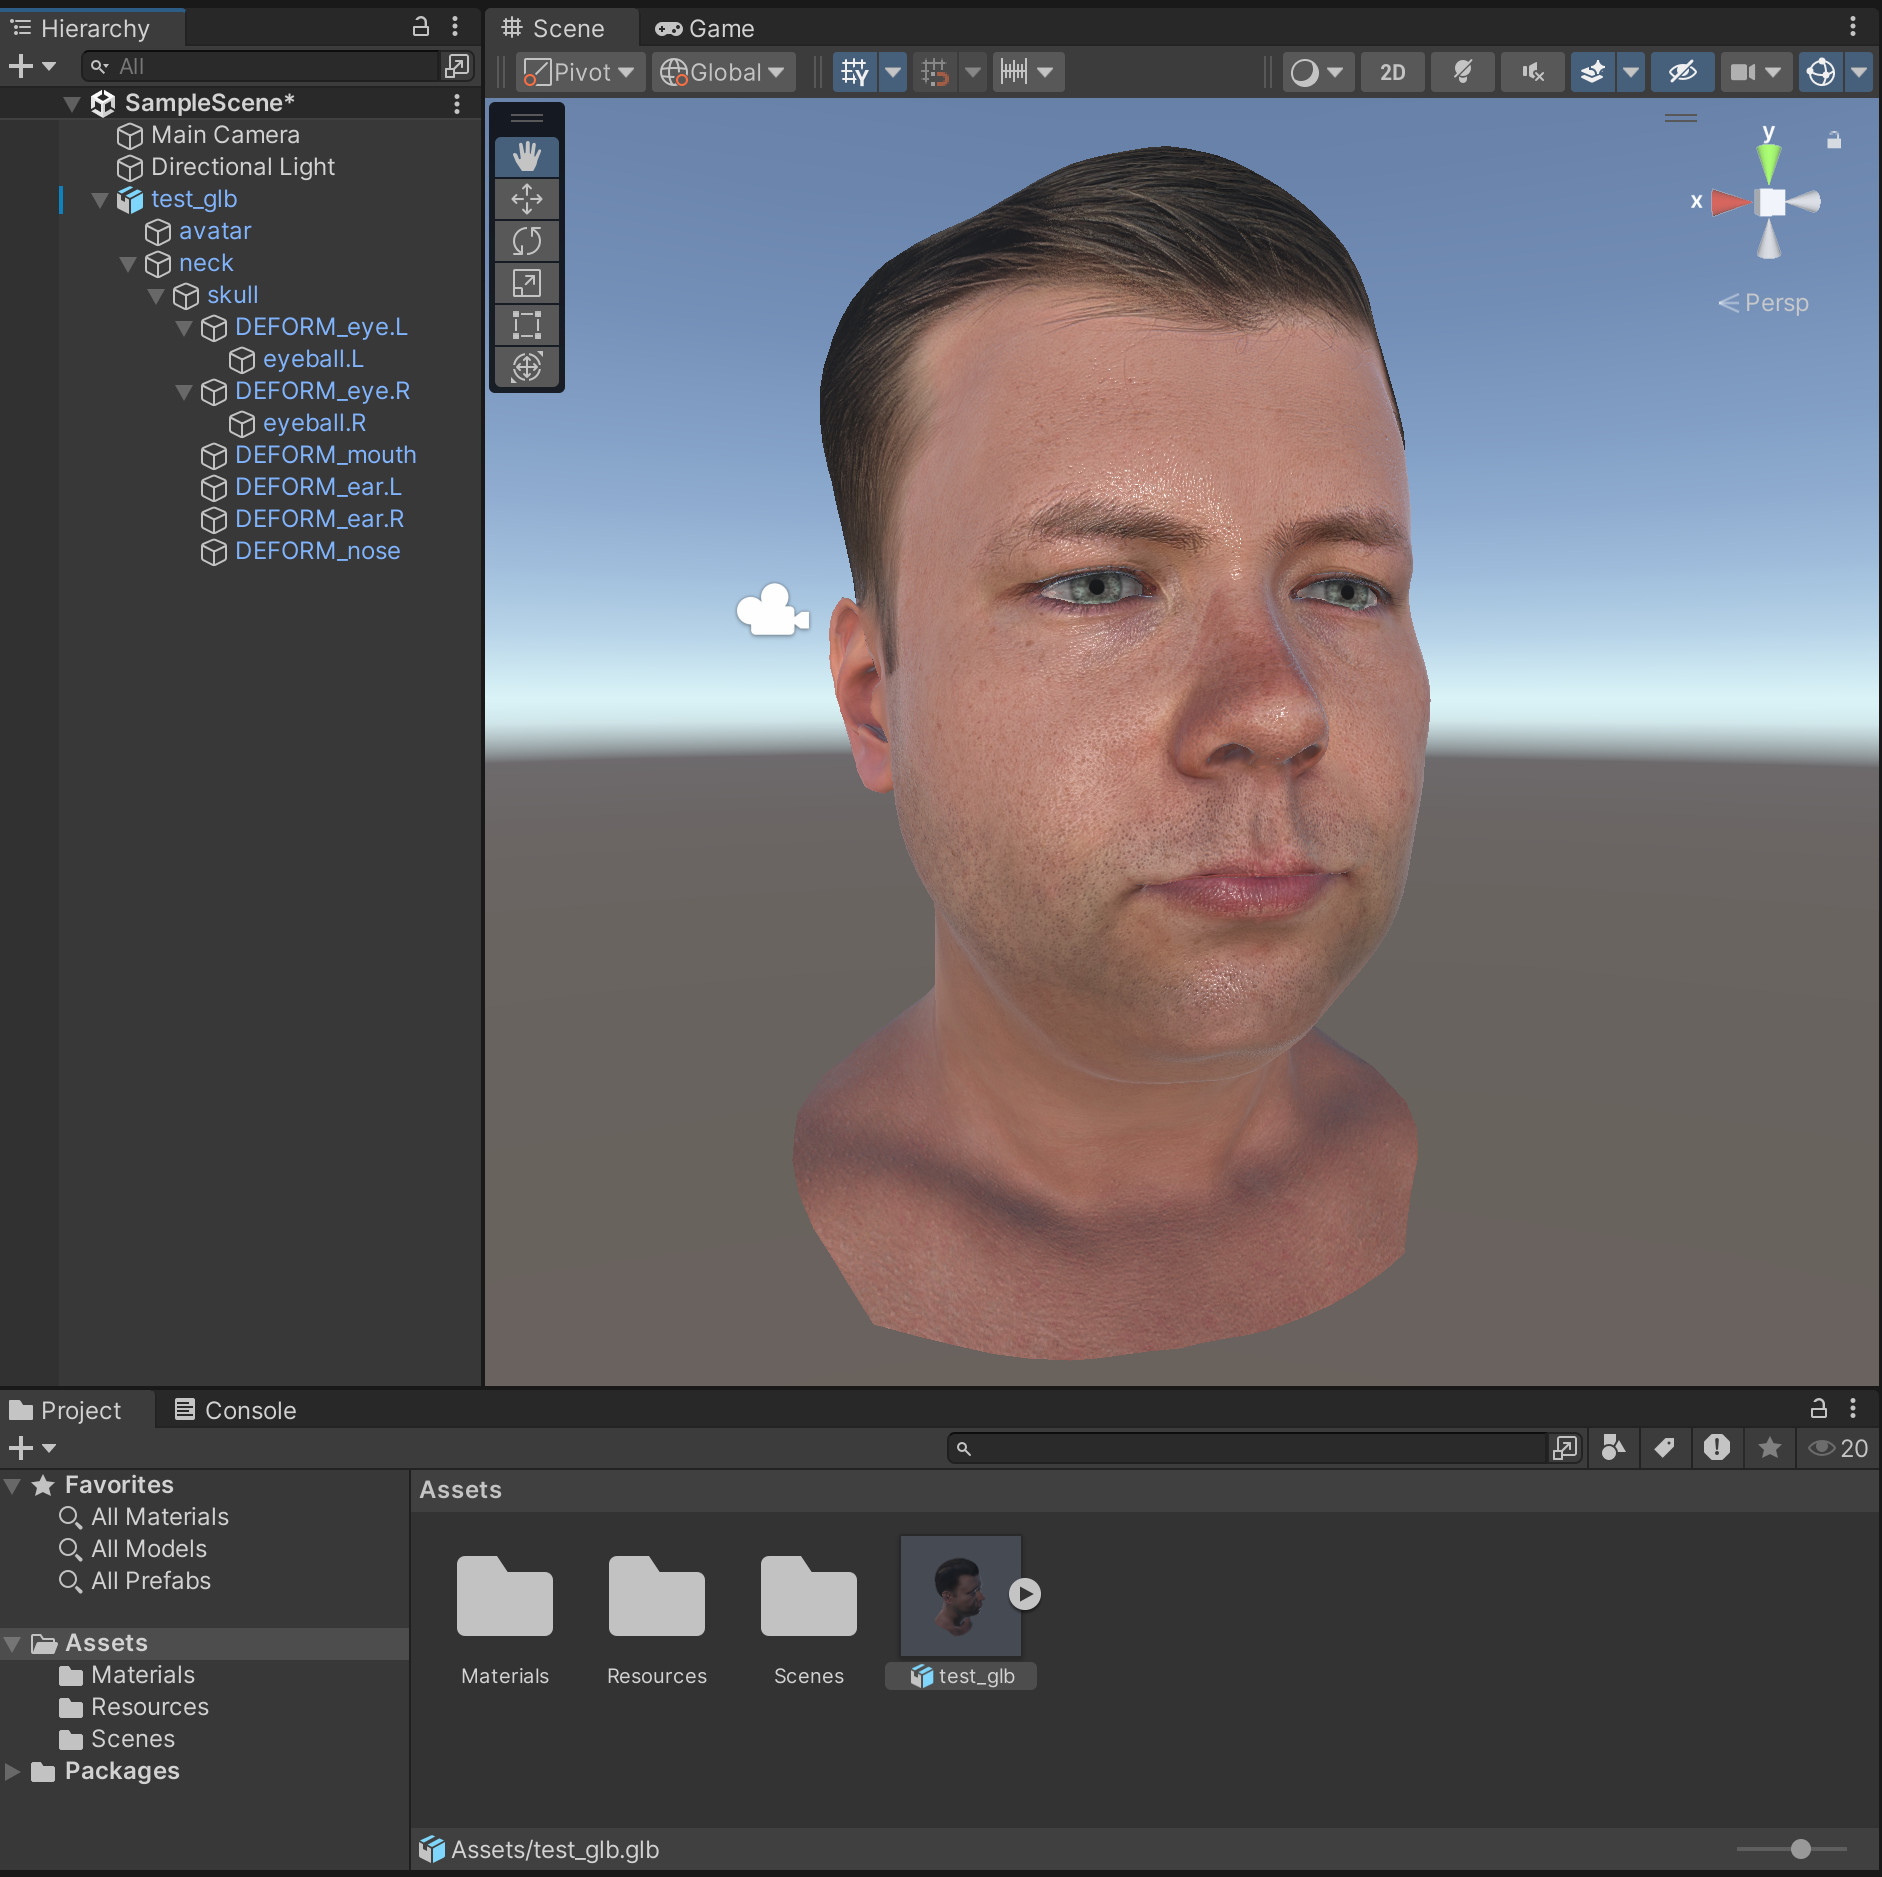Switch to the Scene tab
This screenshot has width=1882, height=1877.
[554, 28]
